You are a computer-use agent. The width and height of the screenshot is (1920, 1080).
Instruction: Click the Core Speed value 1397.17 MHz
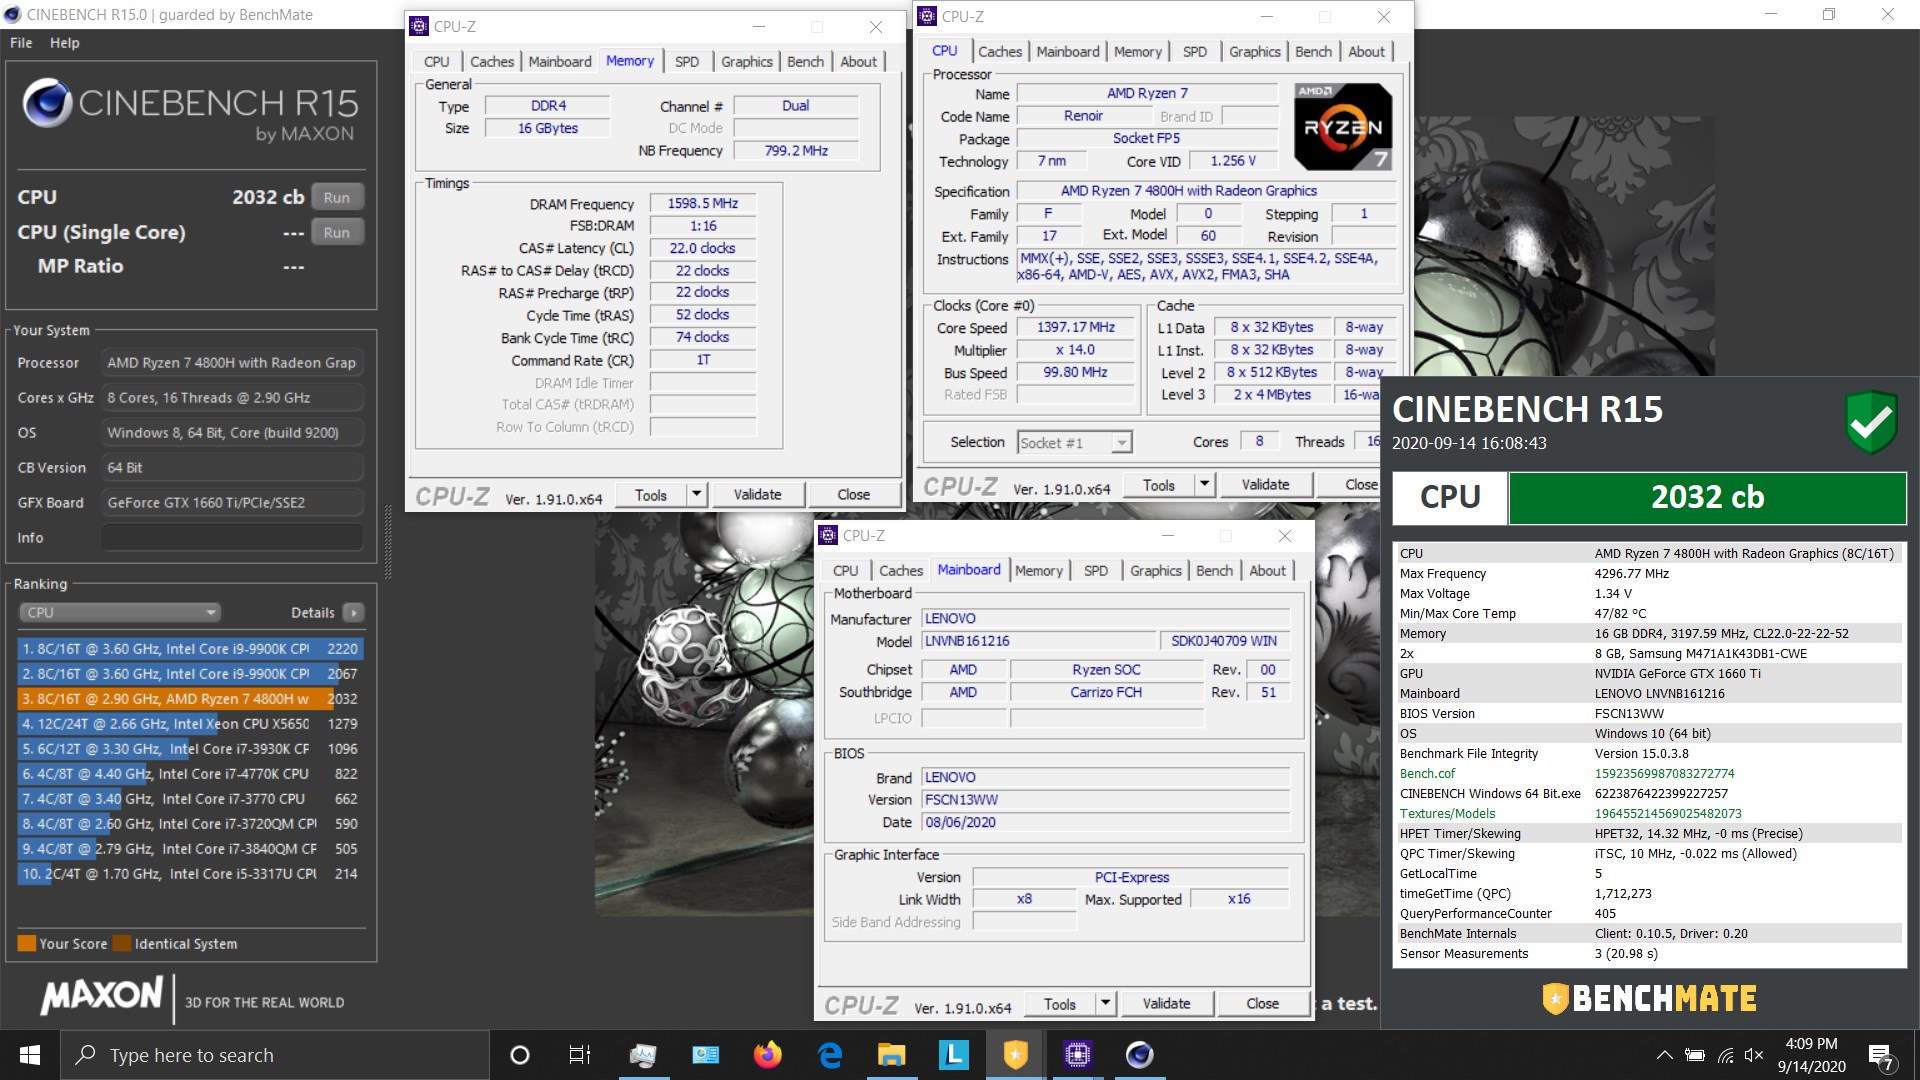click(1075, 327)
